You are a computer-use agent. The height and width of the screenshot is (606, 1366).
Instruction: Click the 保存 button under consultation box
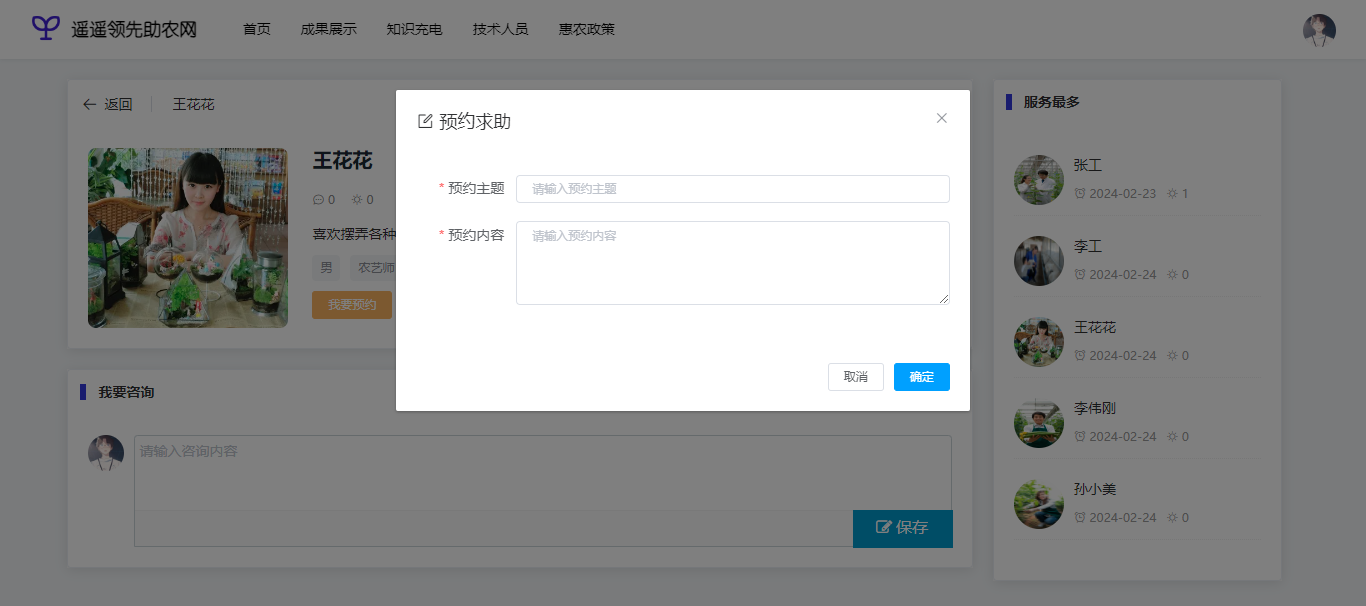tap(903, 528)
